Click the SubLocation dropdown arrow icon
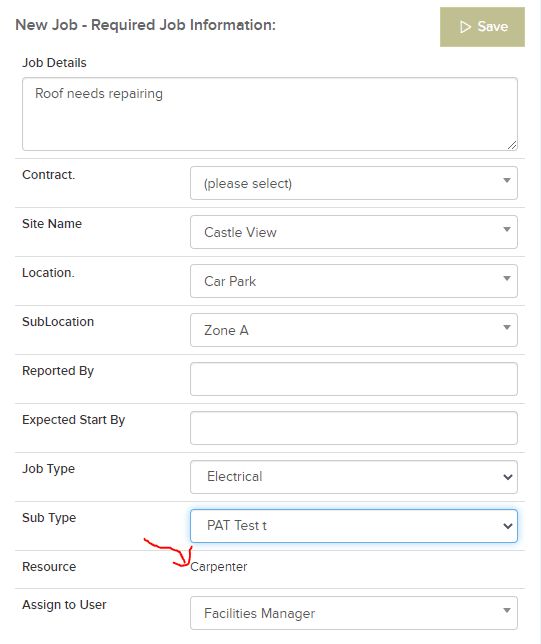541x644 pixels. click(x=507, y=327)
